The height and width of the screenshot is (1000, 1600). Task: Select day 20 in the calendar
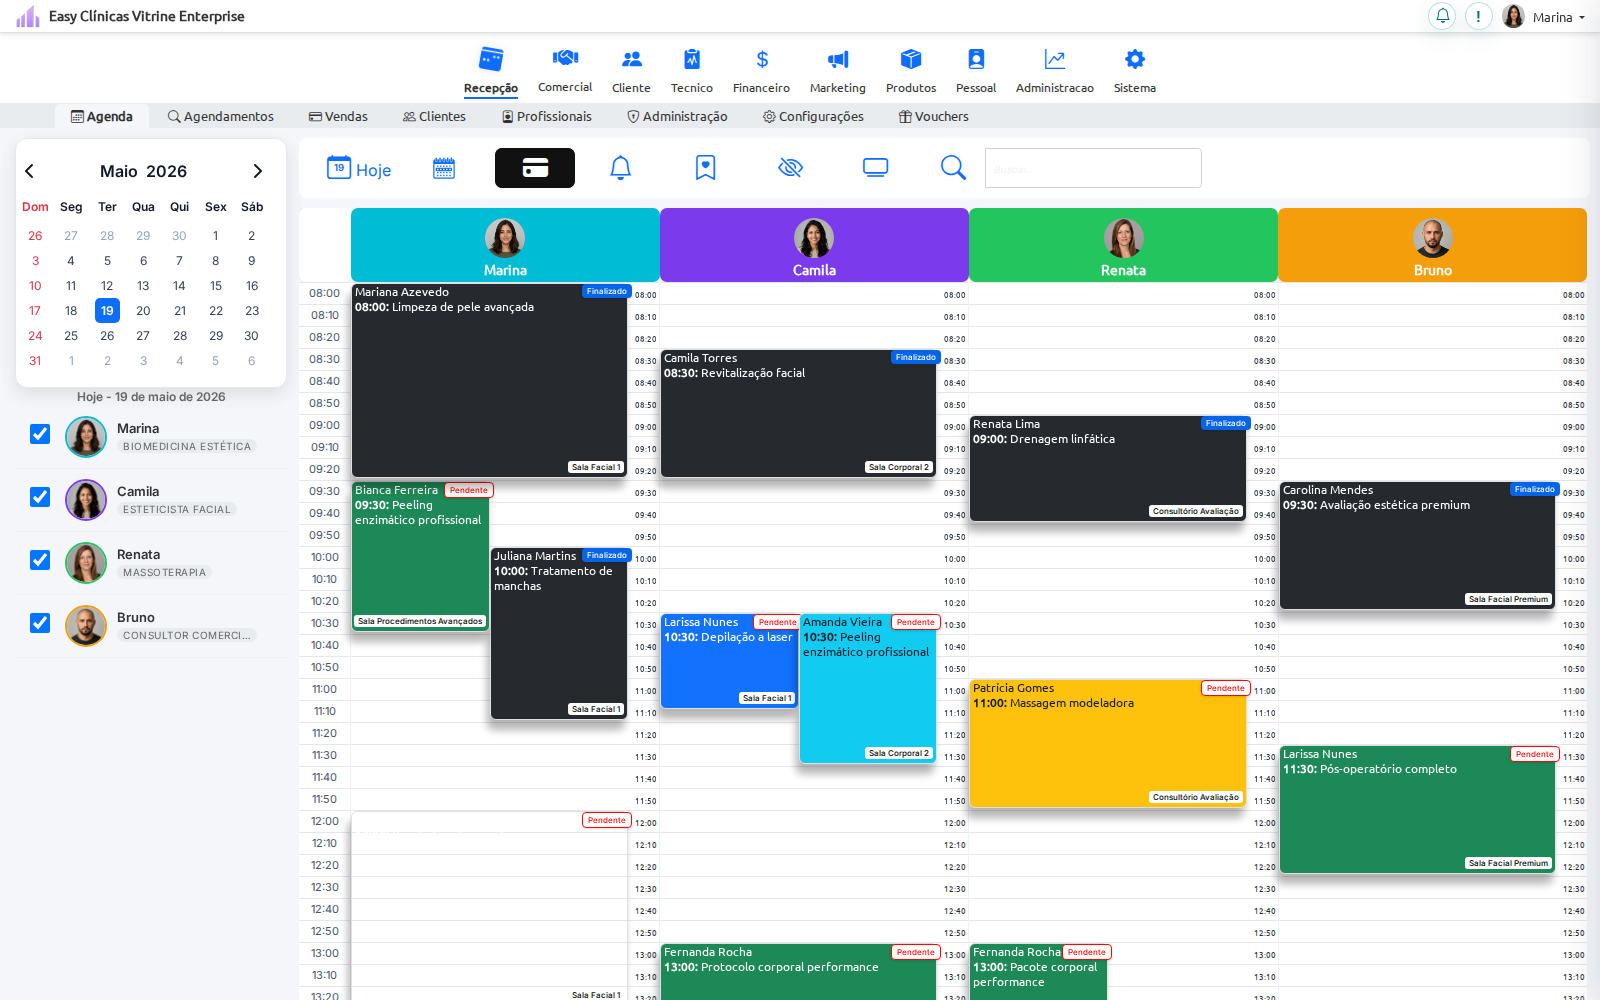[143, 311]
